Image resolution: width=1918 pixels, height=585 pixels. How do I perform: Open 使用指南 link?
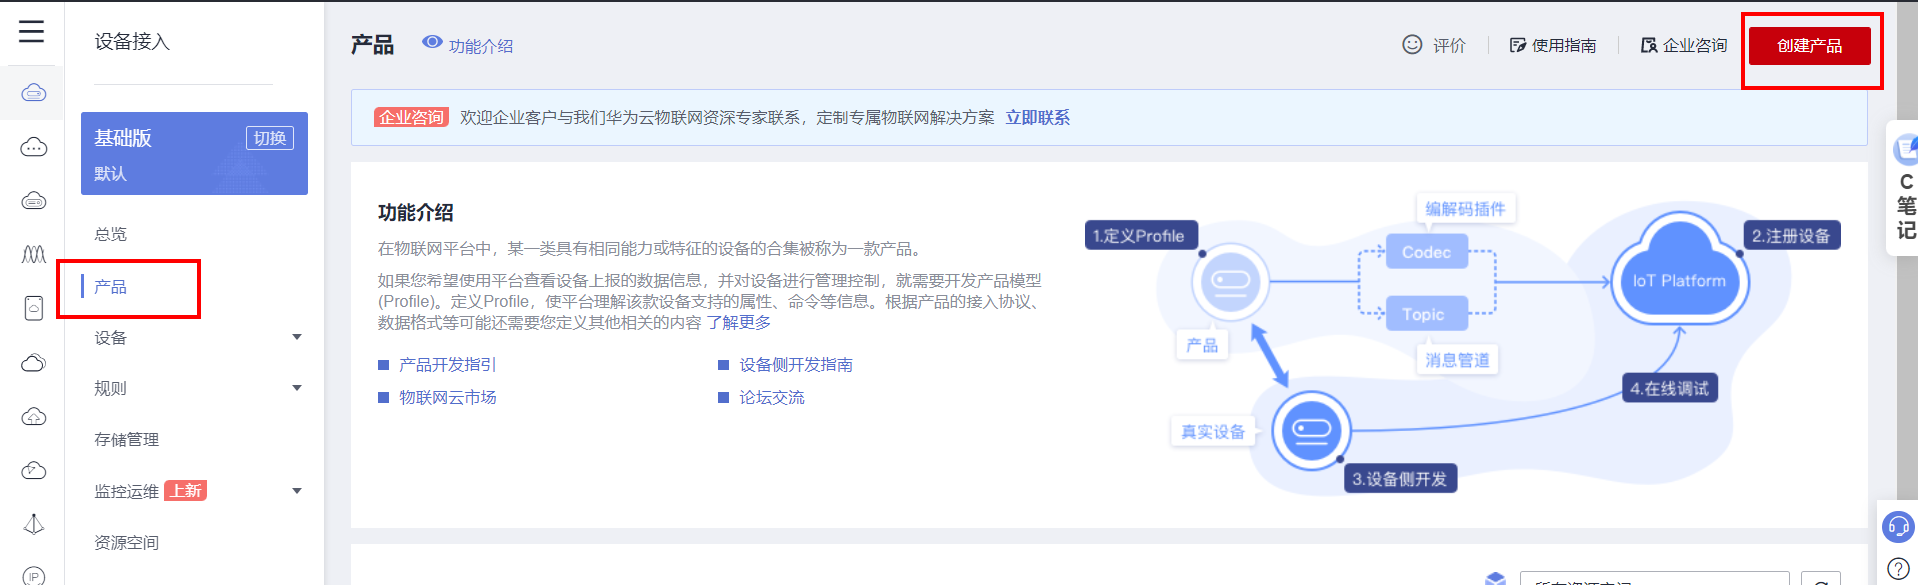1564,45
